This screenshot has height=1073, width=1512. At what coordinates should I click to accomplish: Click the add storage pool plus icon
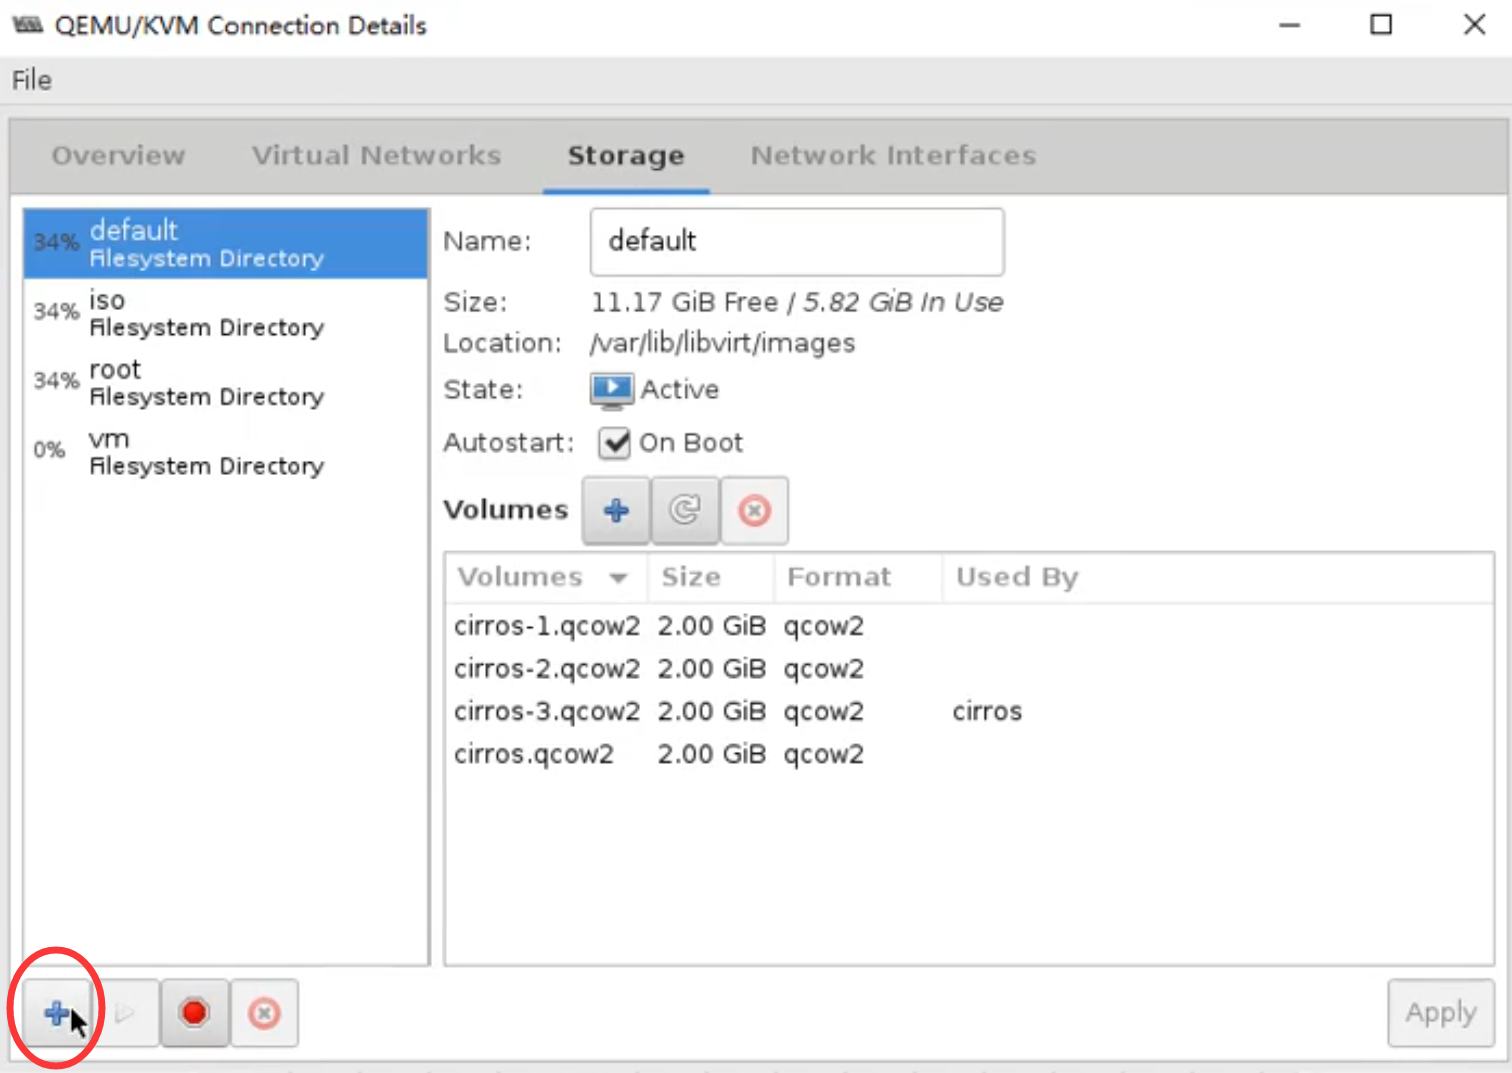(x=57, y=1013)
